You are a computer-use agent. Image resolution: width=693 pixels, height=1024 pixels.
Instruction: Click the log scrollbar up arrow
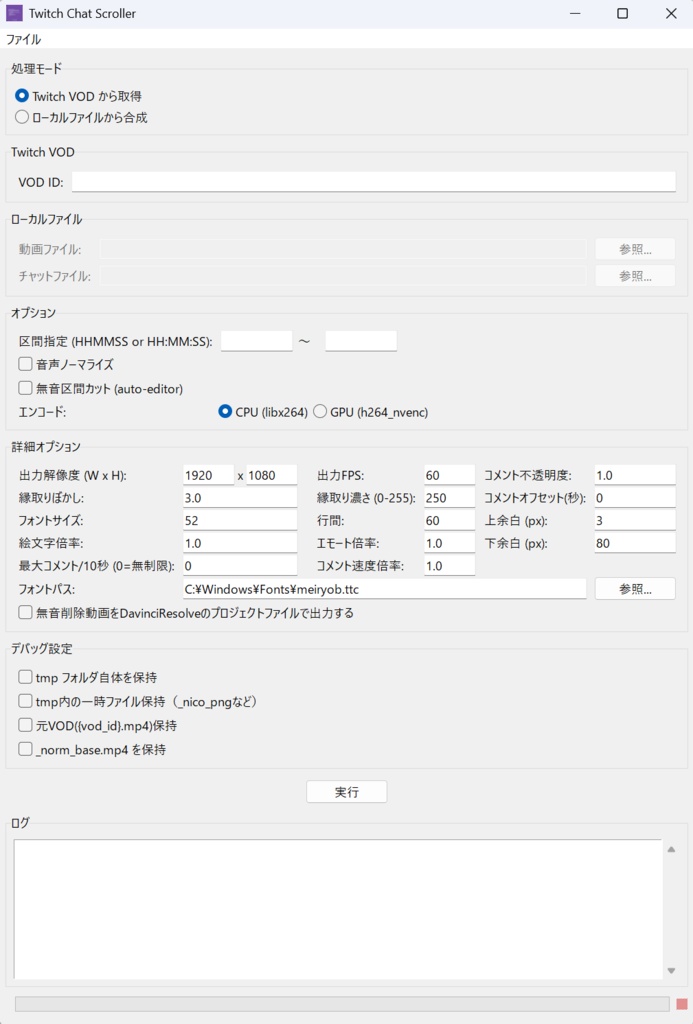671,849
